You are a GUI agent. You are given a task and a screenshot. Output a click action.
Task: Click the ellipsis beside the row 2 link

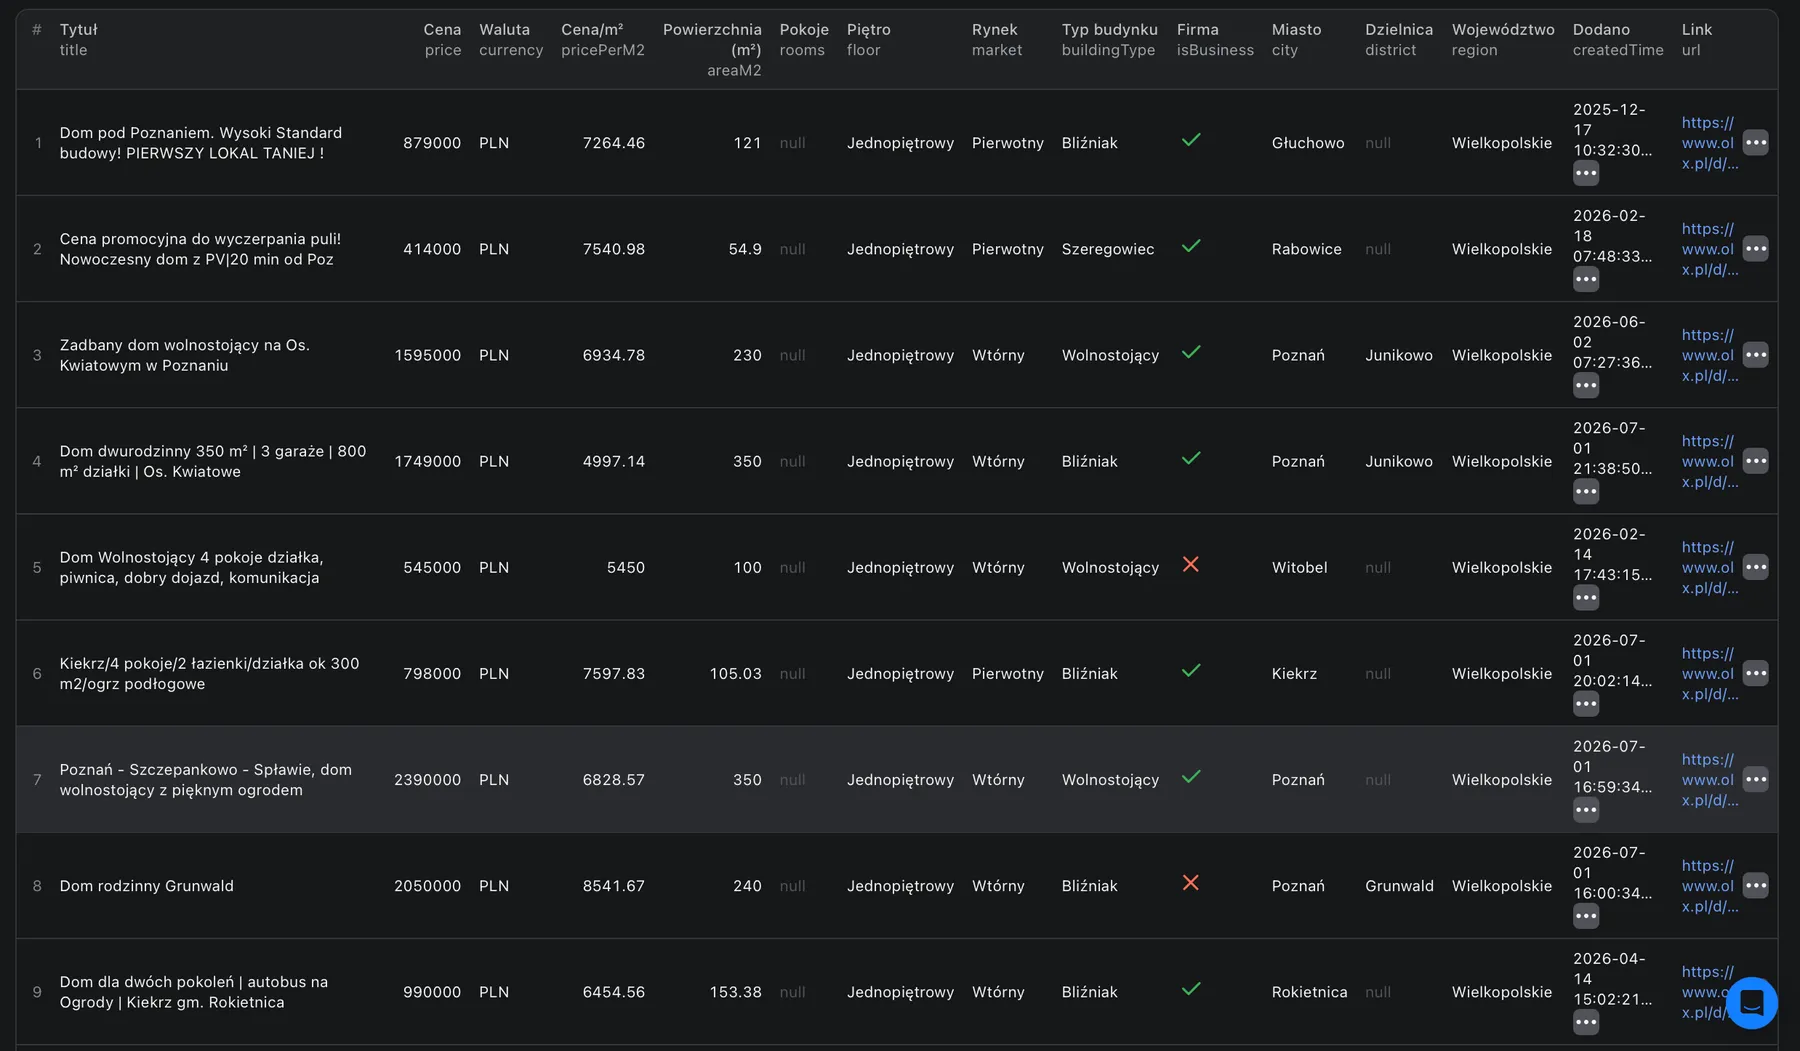pos(1756,249)
